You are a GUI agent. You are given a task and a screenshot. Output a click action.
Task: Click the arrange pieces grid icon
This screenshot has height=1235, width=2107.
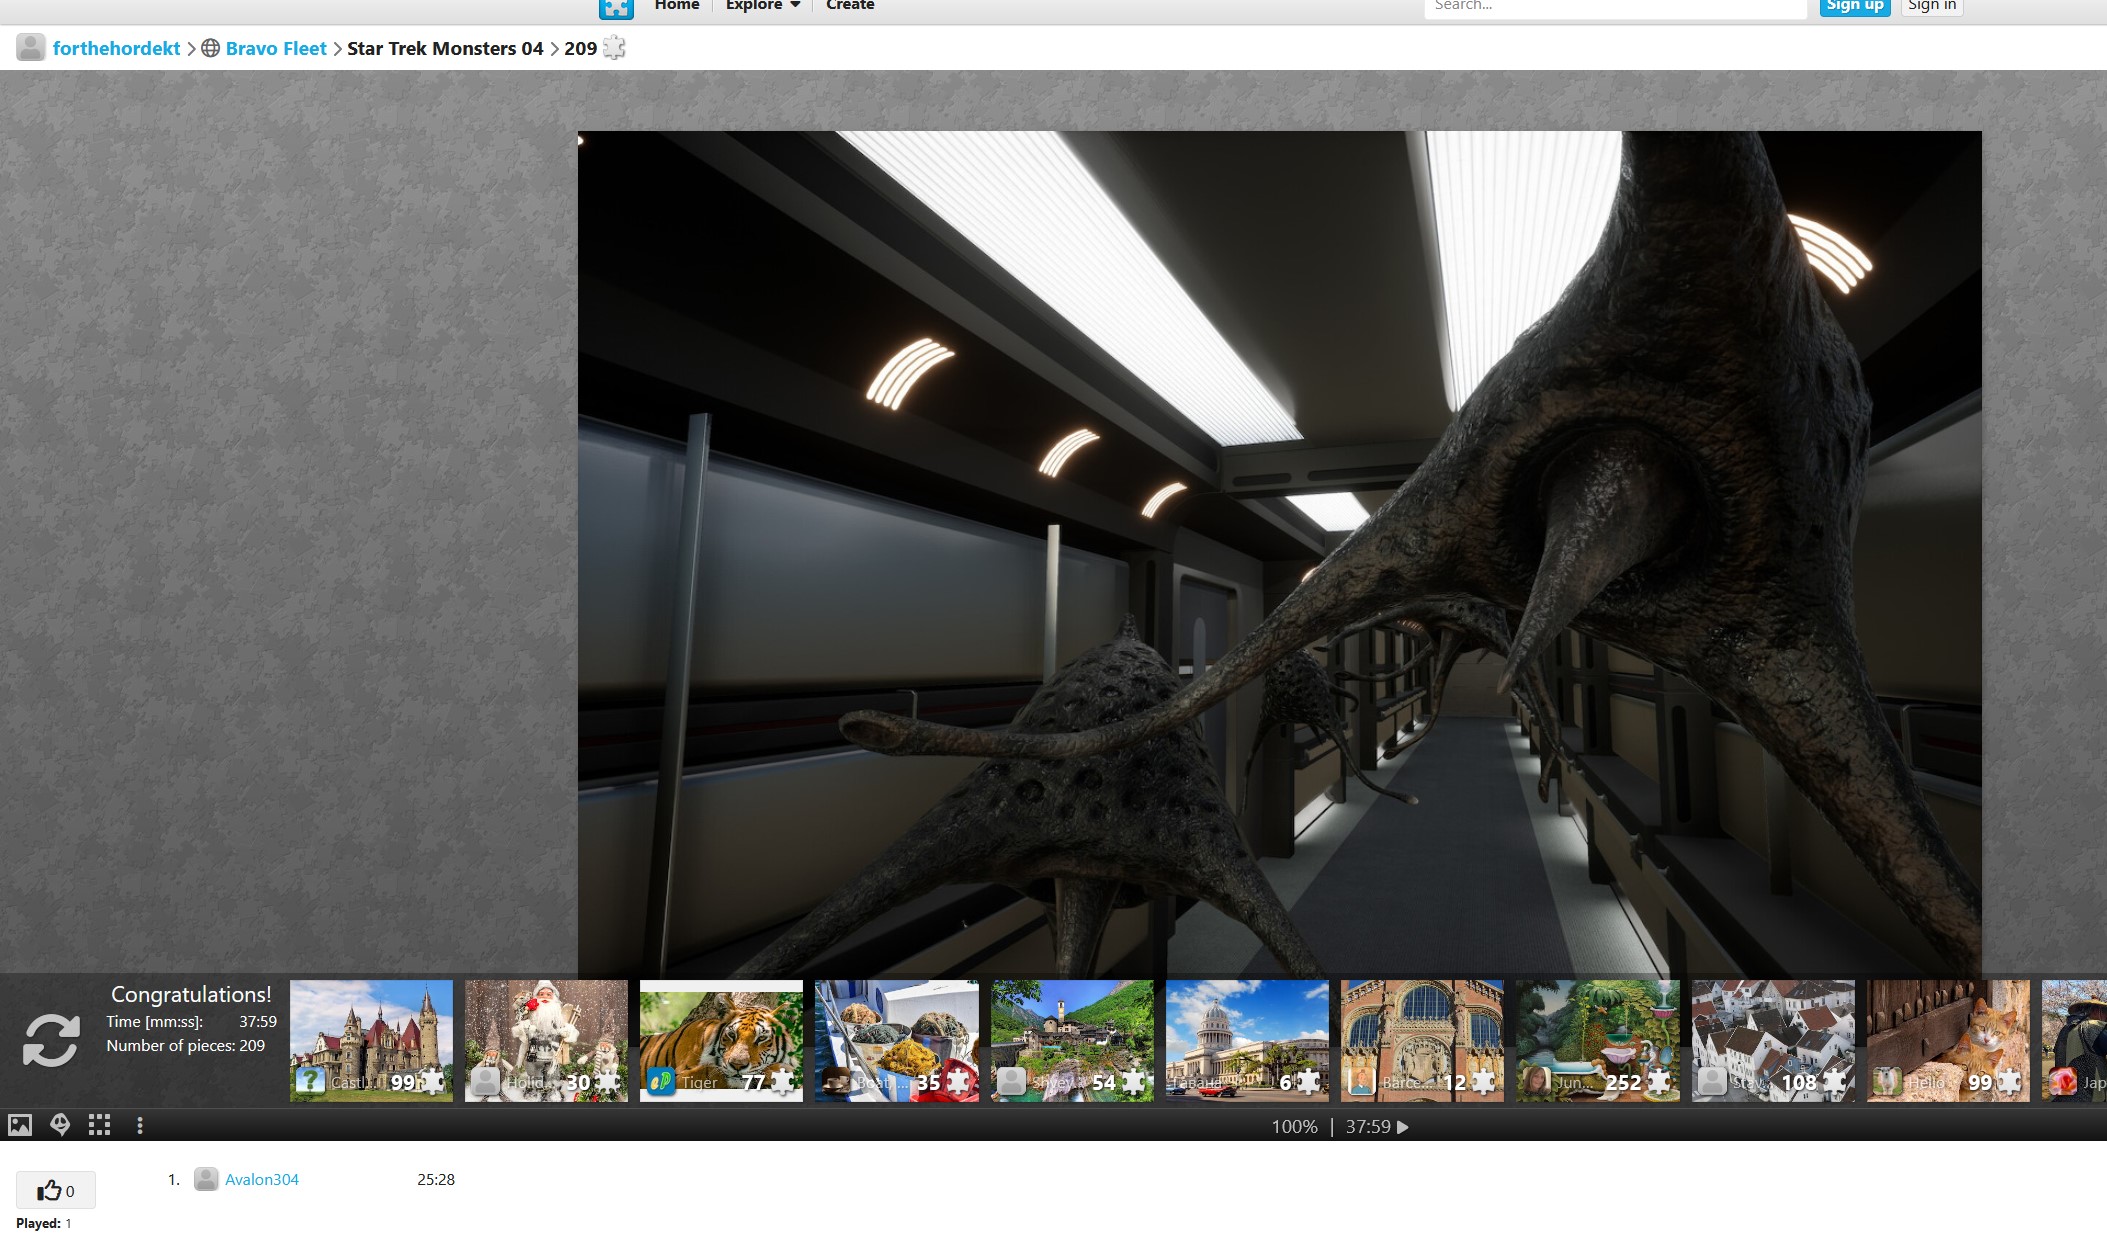pyautogui.click(x=99, y=1125)
